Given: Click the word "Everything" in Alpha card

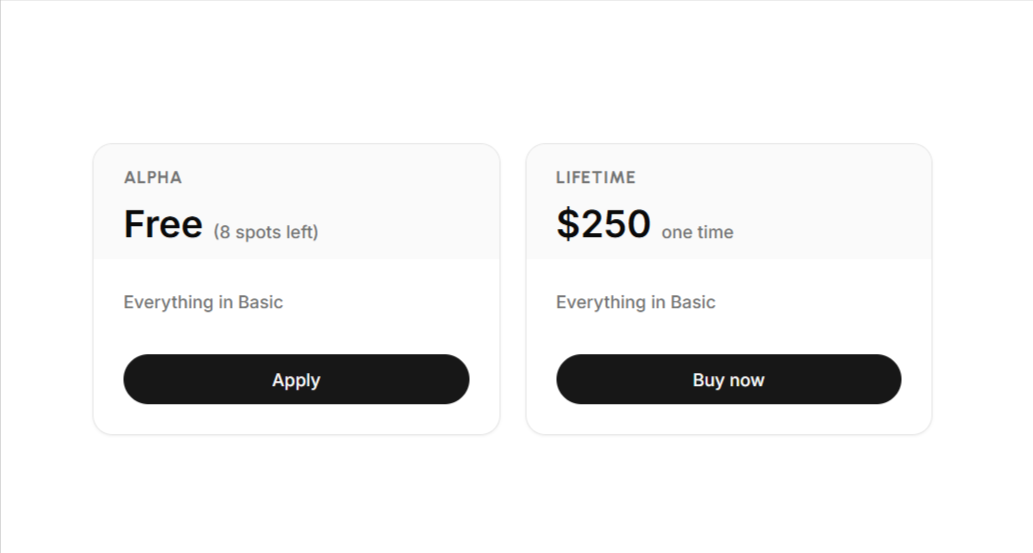Looking at the screenshot, I should (169, 302).
